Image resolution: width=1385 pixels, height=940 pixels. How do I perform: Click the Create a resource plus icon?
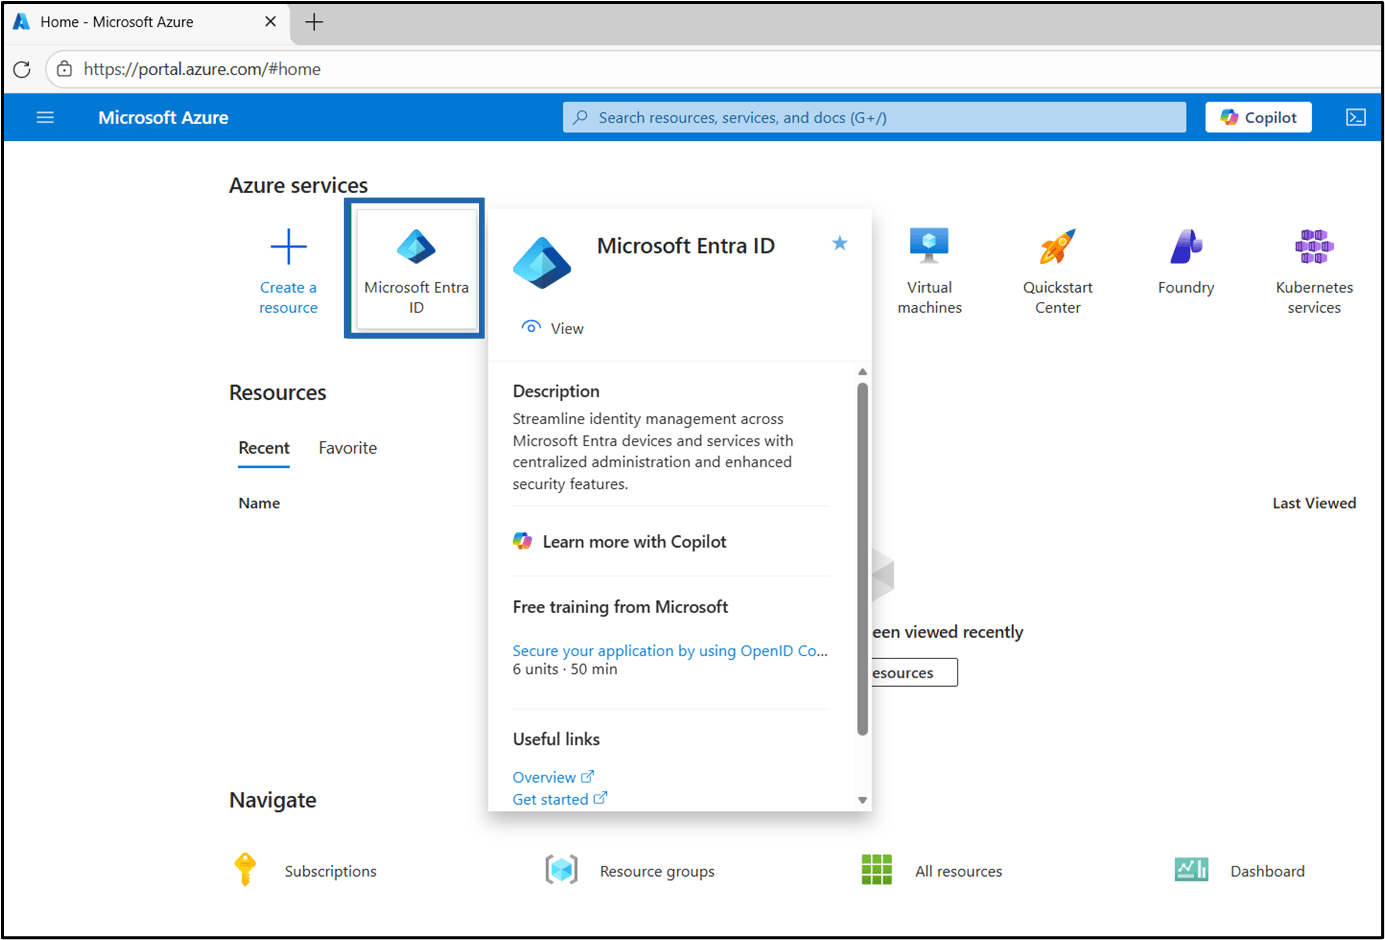pos(288,246)
